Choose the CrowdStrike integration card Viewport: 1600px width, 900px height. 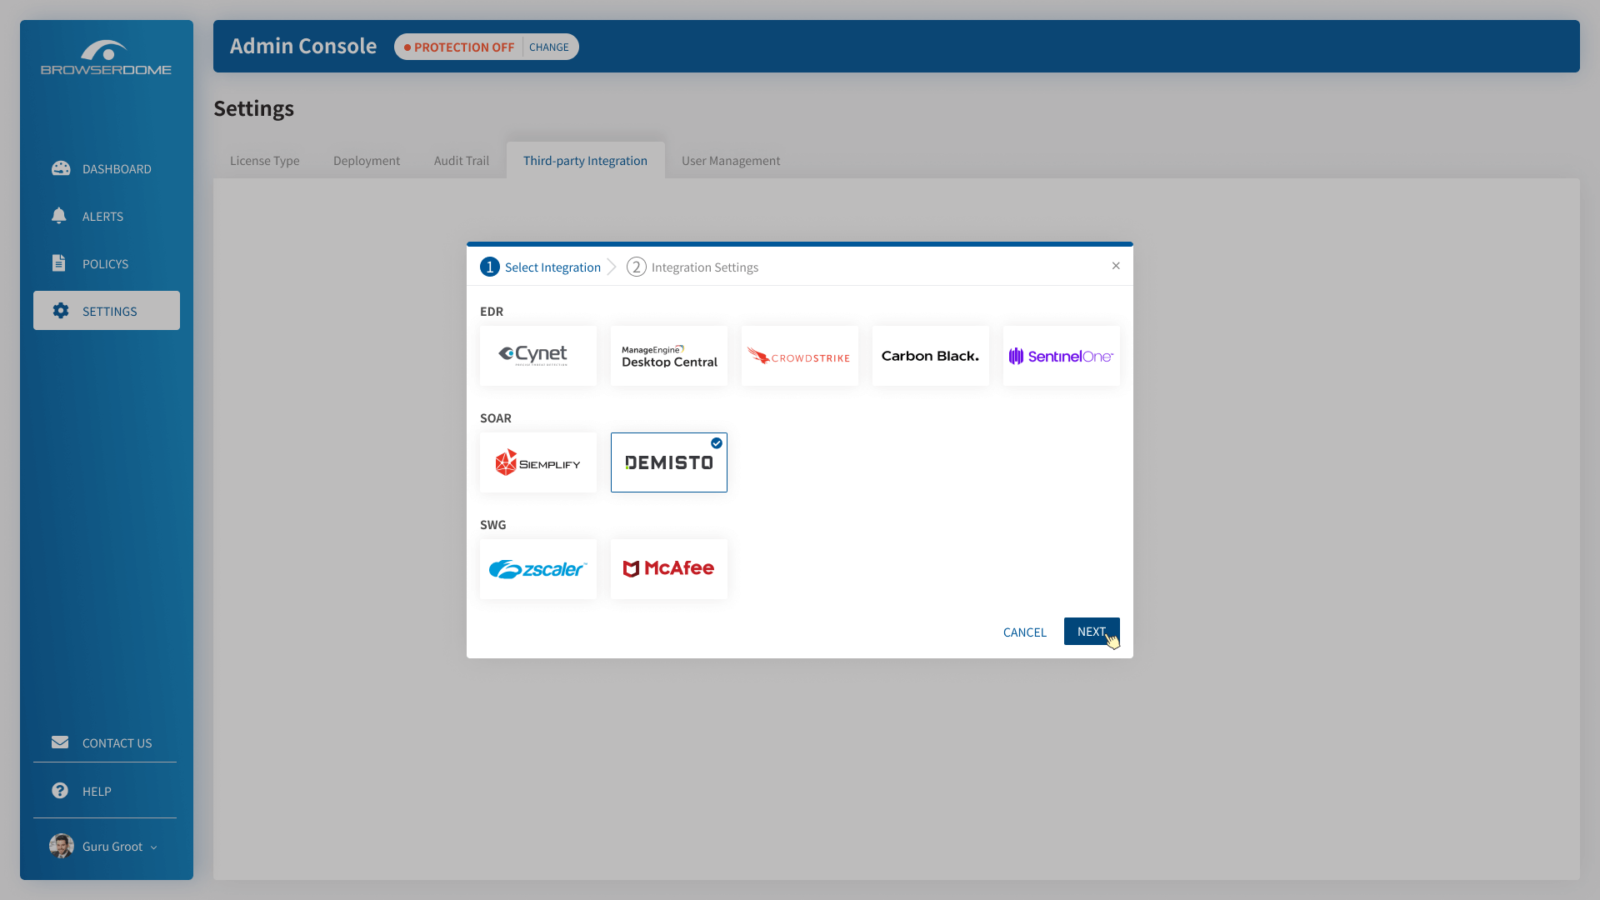[x=800, y=356]
